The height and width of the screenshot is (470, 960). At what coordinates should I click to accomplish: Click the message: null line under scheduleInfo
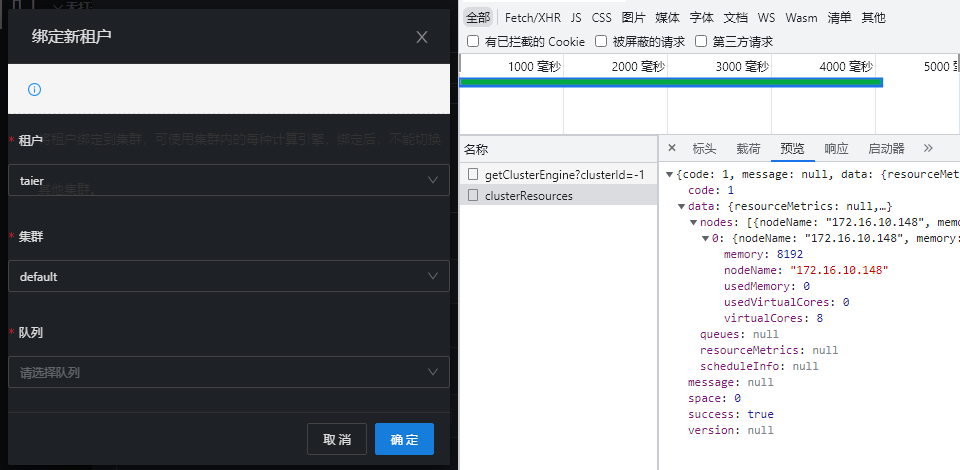(x=730, y=382)
